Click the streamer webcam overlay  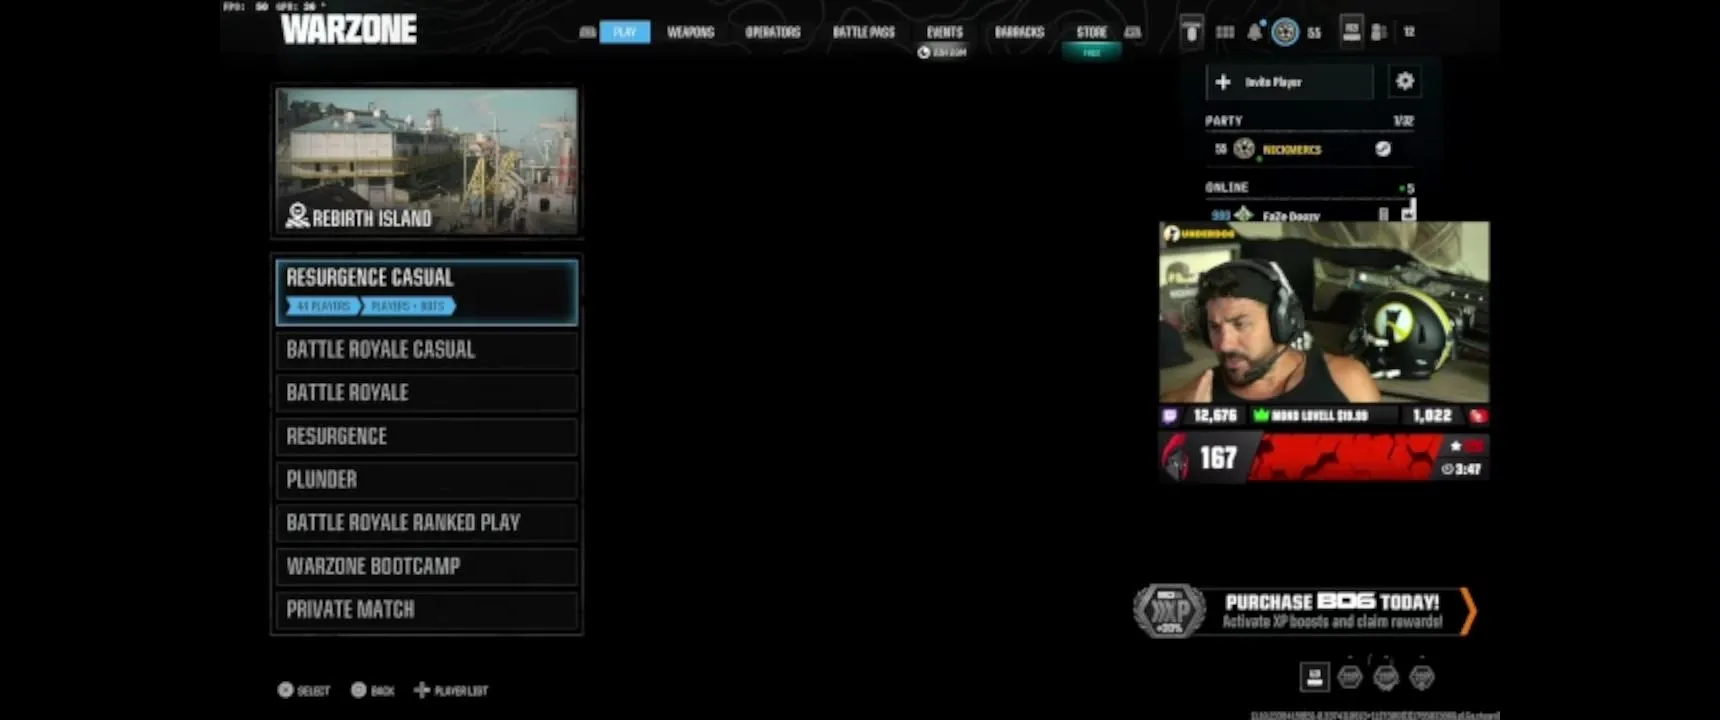pos(1324,313)
